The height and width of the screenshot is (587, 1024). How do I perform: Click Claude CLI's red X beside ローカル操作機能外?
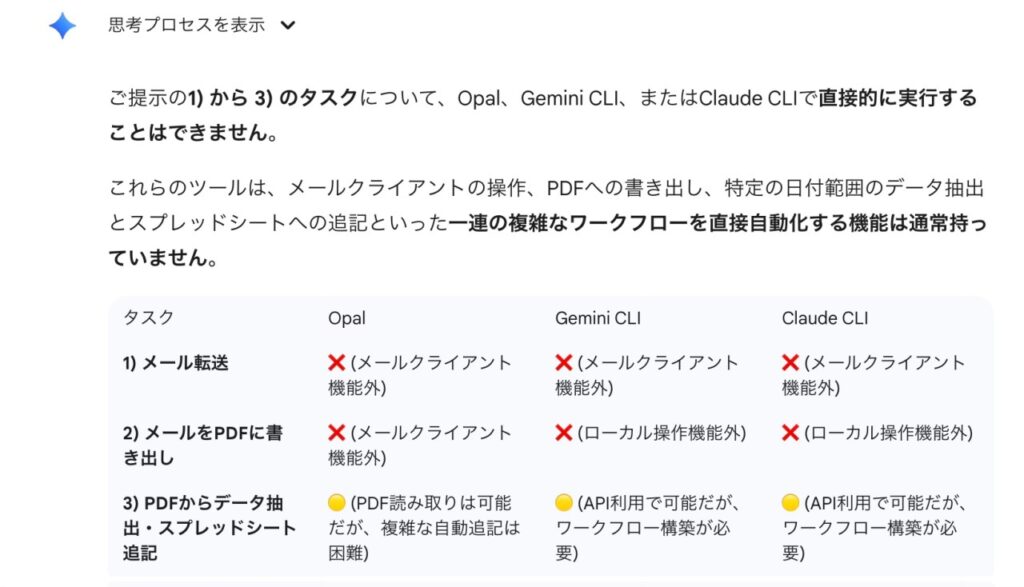(790, 433)
